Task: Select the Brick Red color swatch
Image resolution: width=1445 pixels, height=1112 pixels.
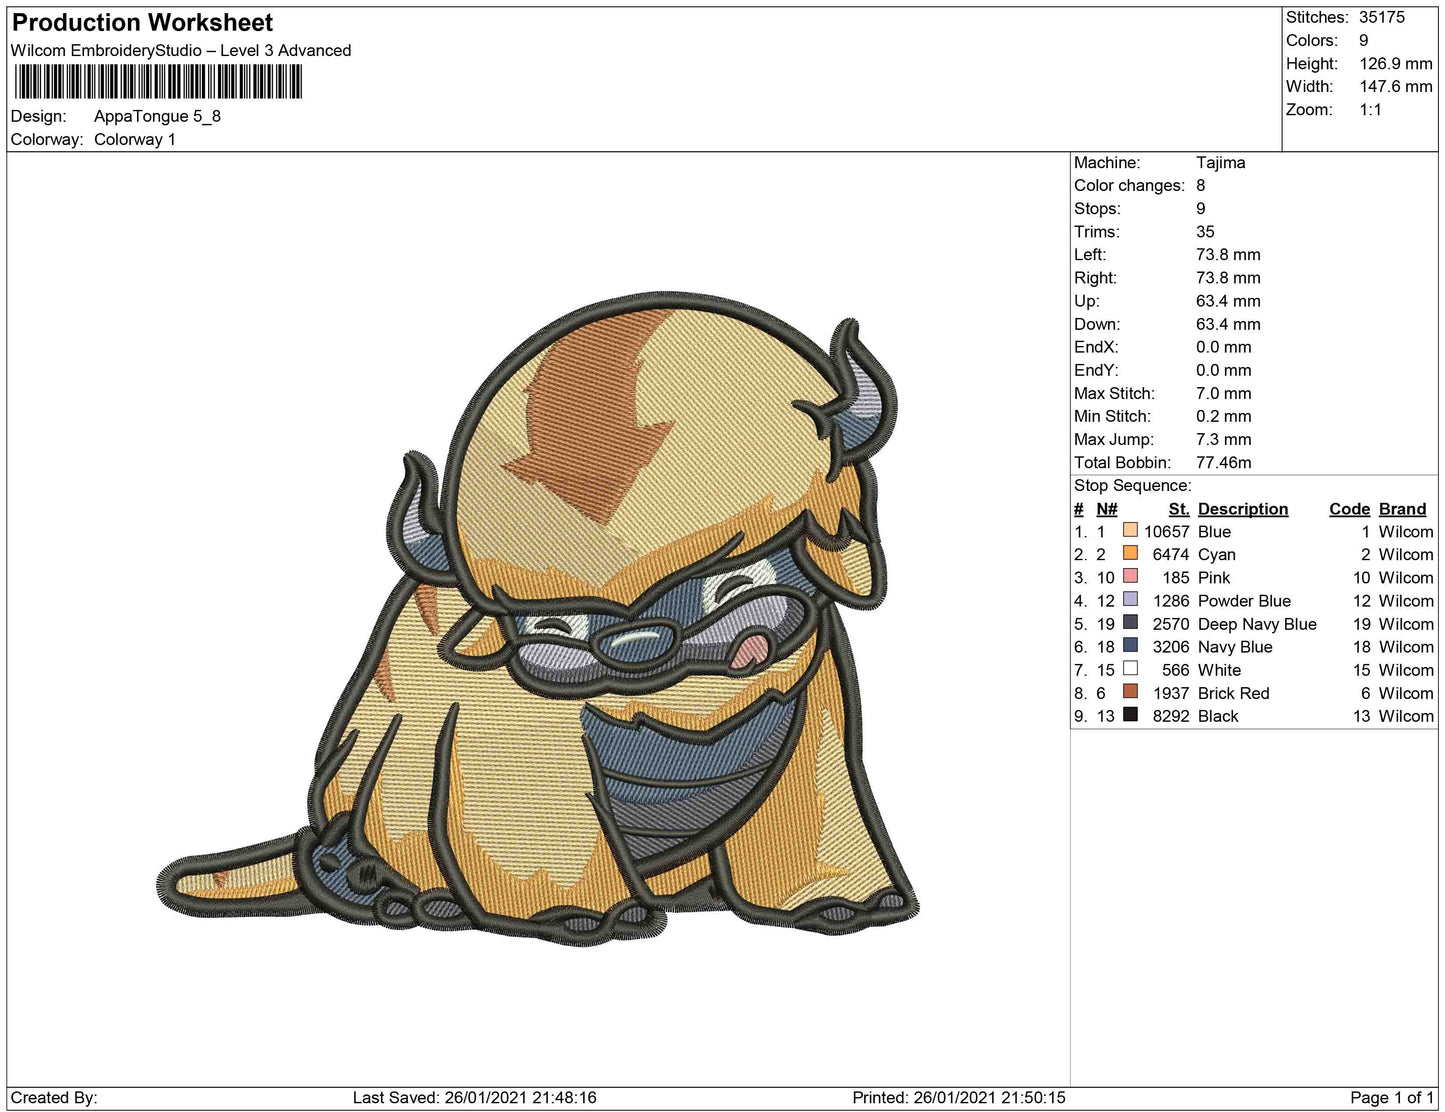Action: pos(1130,692)
